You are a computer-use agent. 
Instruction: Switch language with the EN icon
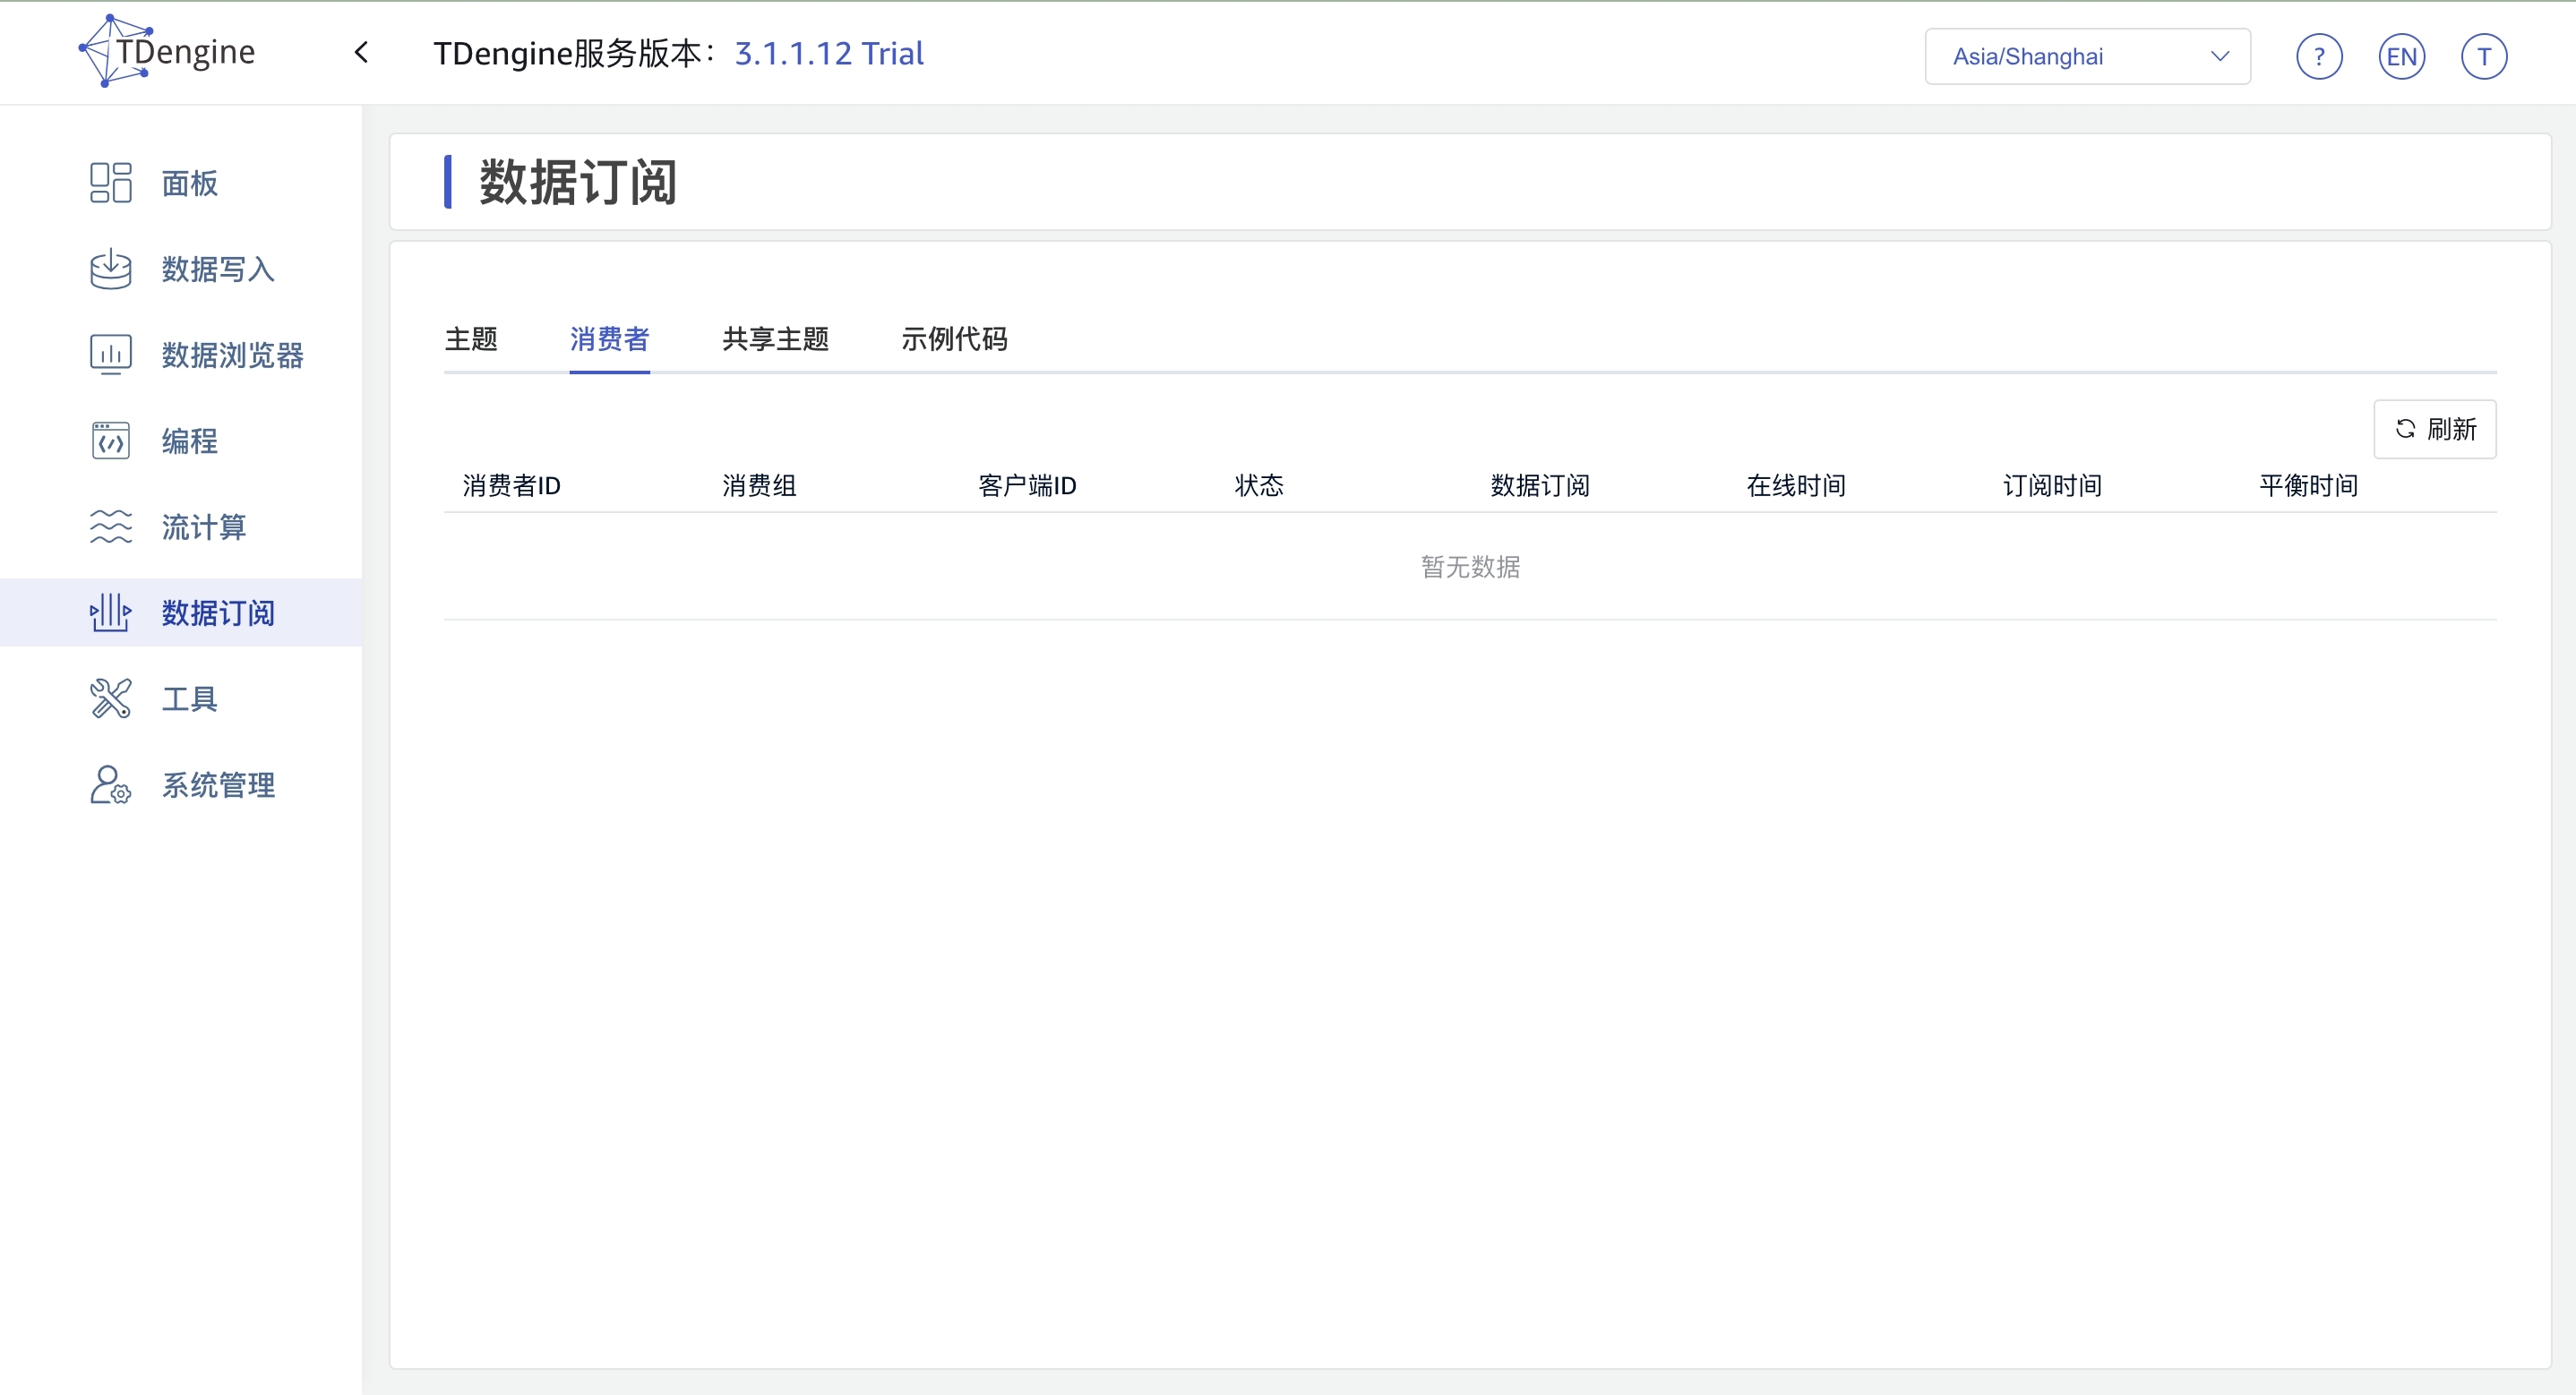pos(2401,56)
